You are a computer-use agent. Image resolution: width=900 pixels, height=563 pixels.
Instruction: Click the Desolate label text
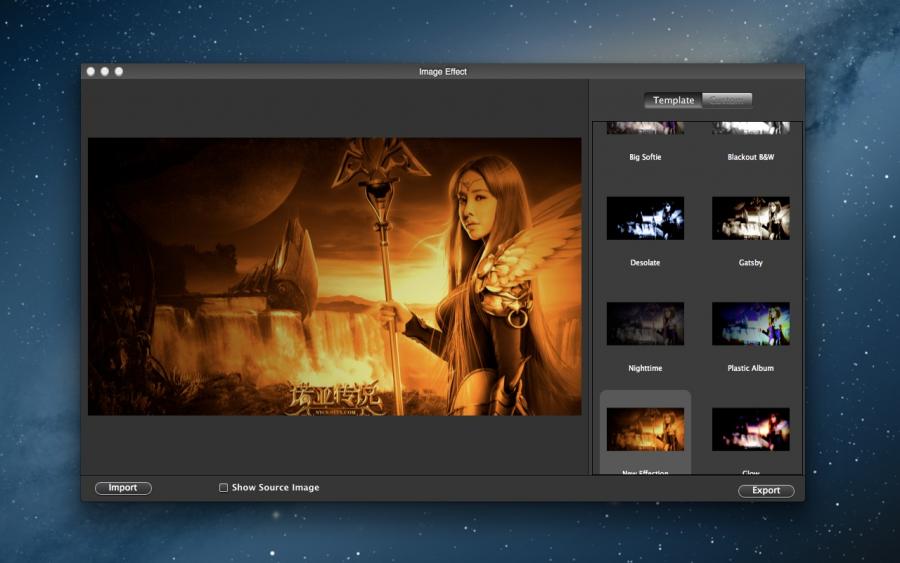click(x=645, y=262)
